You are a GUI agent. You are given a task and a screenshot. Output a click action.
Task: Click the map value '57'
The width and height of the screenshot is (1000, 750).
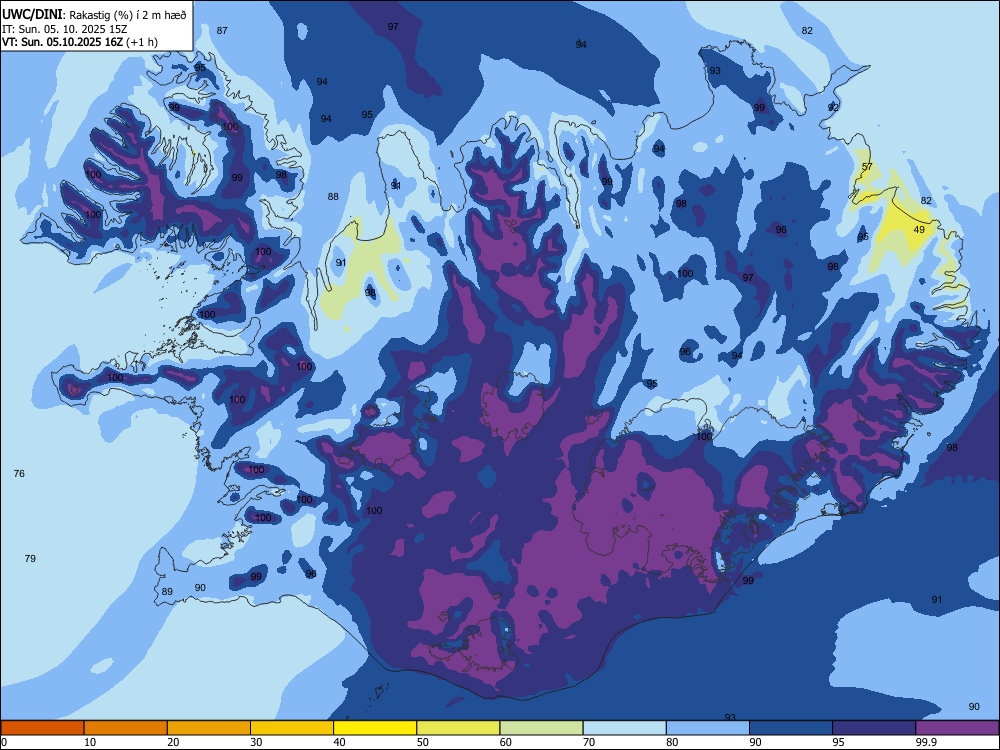867,166
